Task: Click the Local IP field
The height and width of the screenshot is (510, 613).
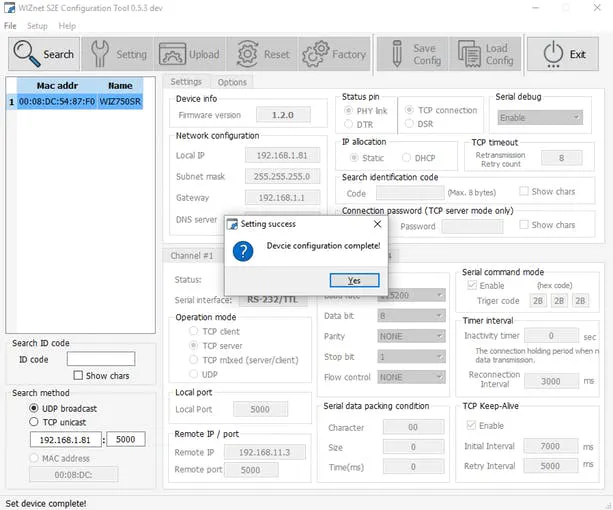Action: 282,155
